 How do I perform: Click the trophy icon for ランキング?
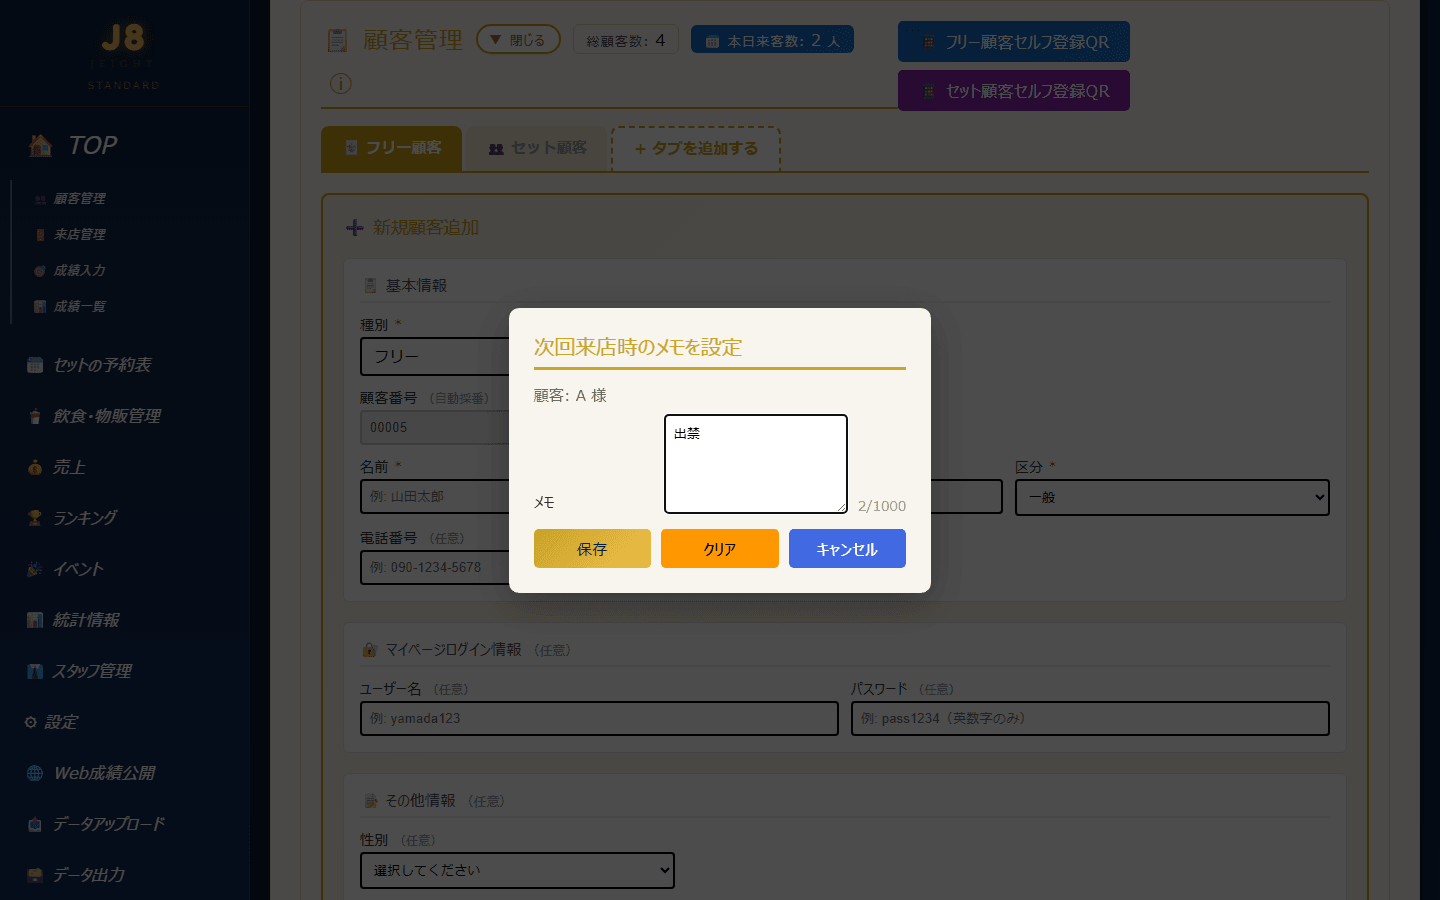[35, 518]
